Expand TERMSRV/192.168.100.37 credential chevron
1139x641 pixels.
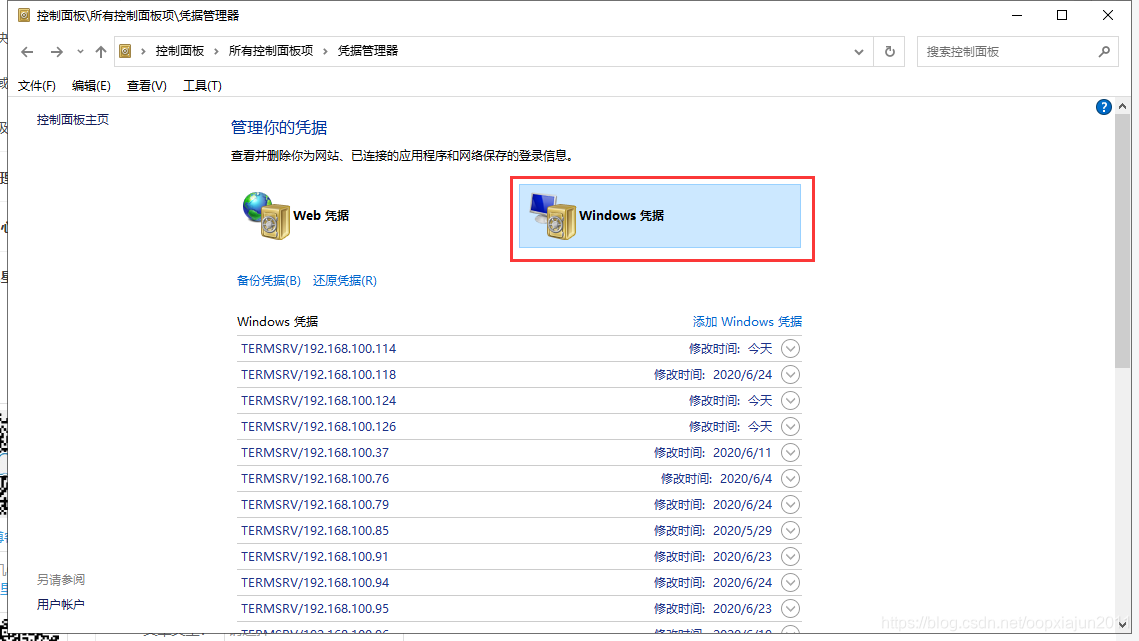coord(790,453)
